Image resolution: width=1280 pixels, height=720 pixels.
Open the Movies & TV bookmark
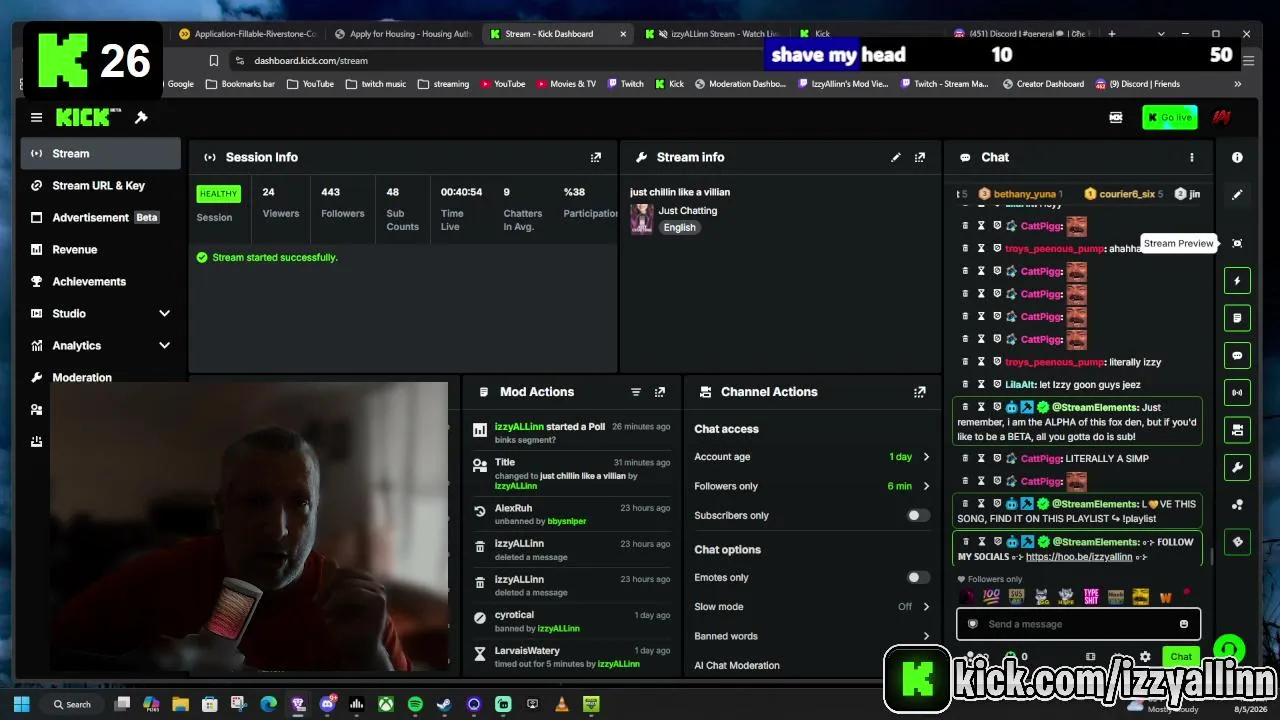pyautogui.click(x=566, y=84)
